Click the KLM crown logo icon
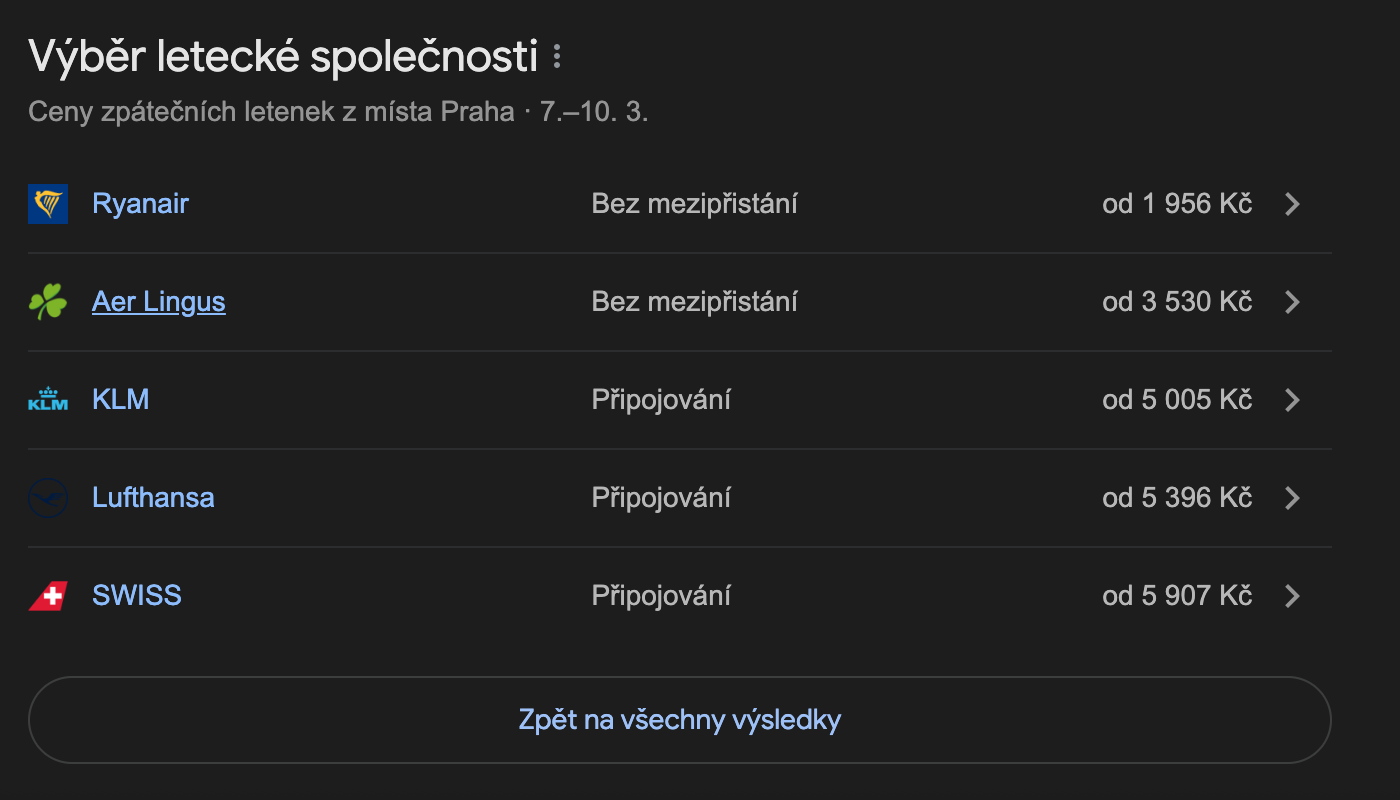The height and width of the screenshot is (800, 1400). (x=48, y=400)
